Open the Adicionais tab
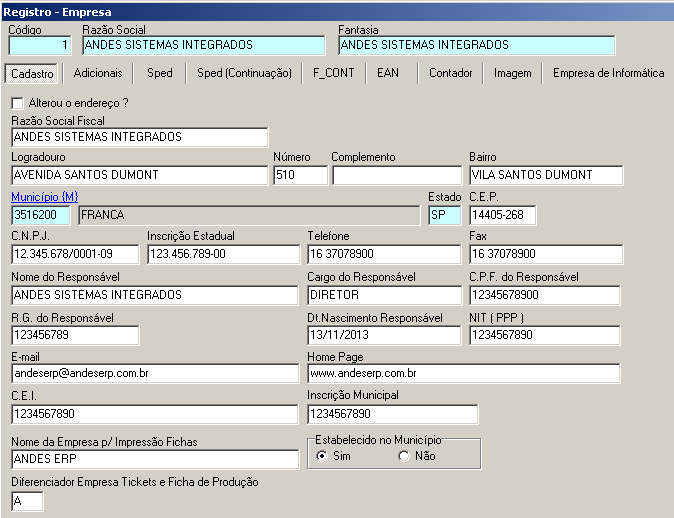This screenshot has width=674, height=518. coord(98,73)
